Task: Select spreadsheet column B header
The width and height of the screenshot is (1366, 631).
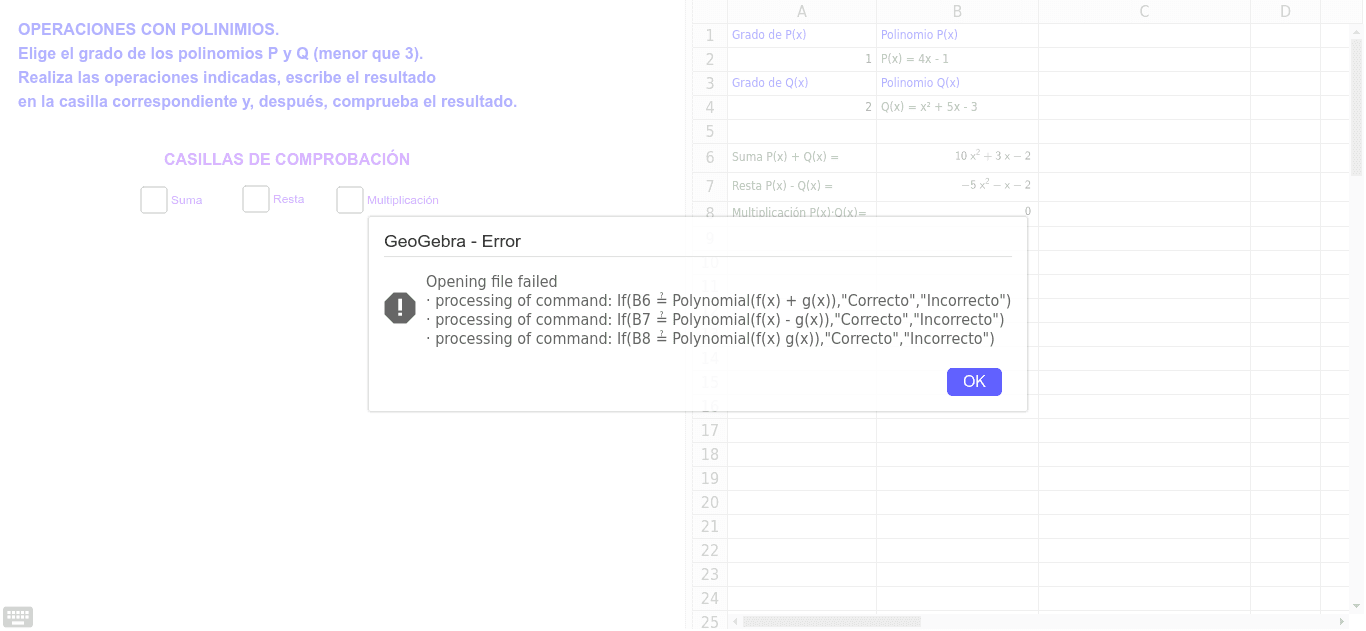Action: [x=958, y=12]
